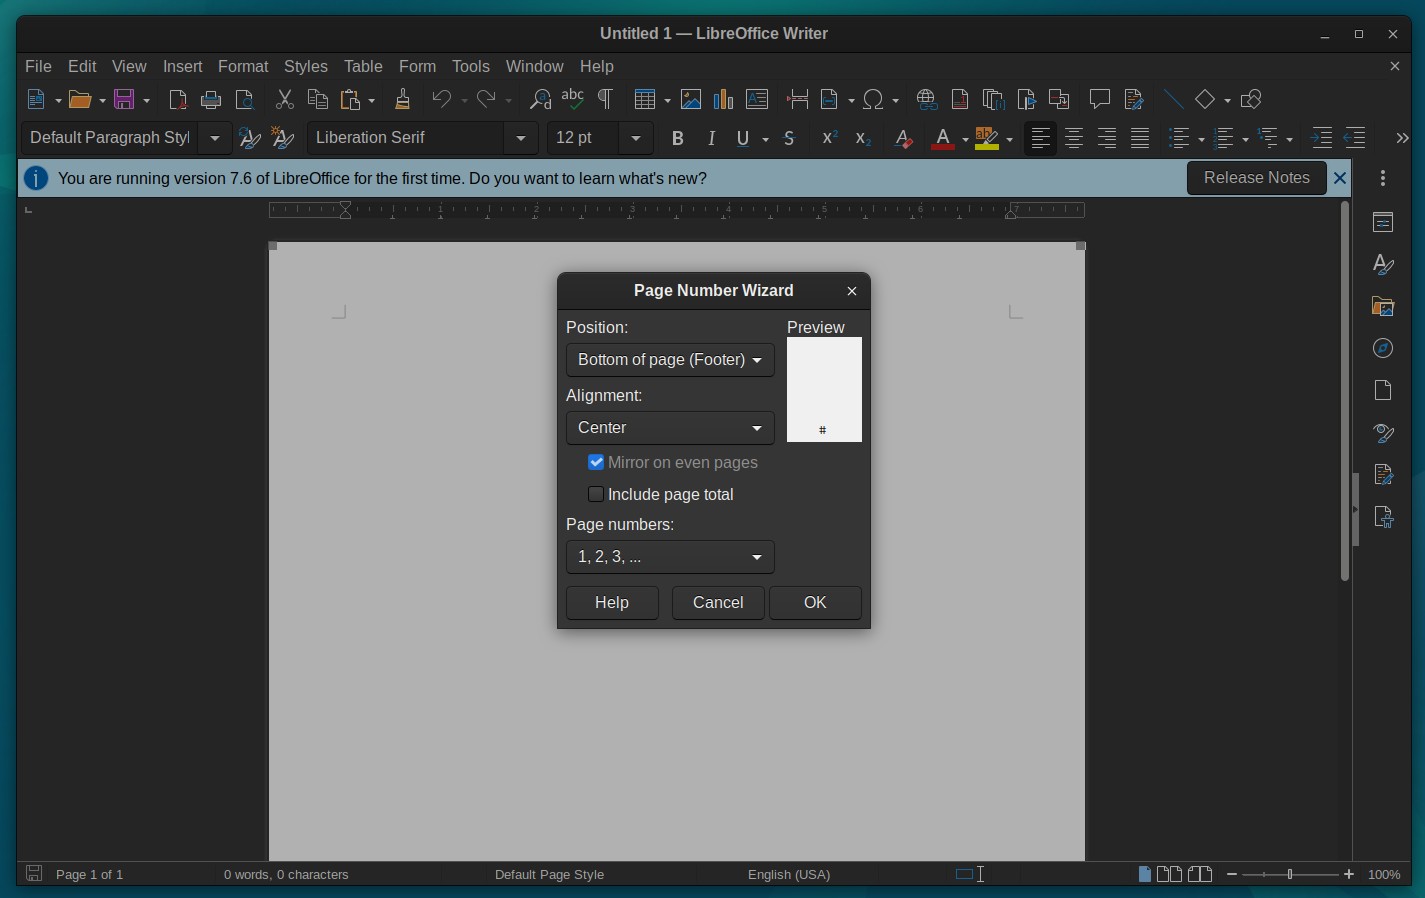Check Include page total checkbox
This screenshot has height=898, width=1425.
tap(596, 494)
